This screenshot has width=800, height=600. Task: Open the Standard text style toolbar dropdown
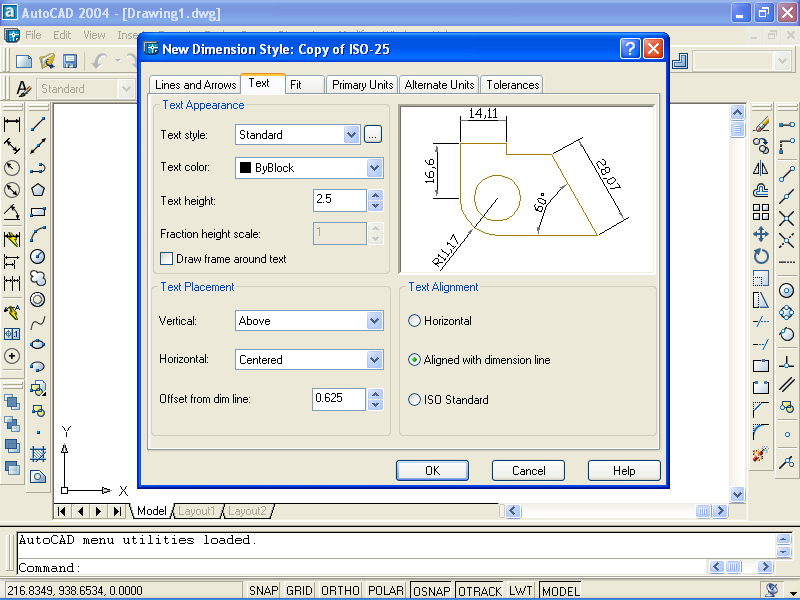pyautogui.click(x=126, y=89)
